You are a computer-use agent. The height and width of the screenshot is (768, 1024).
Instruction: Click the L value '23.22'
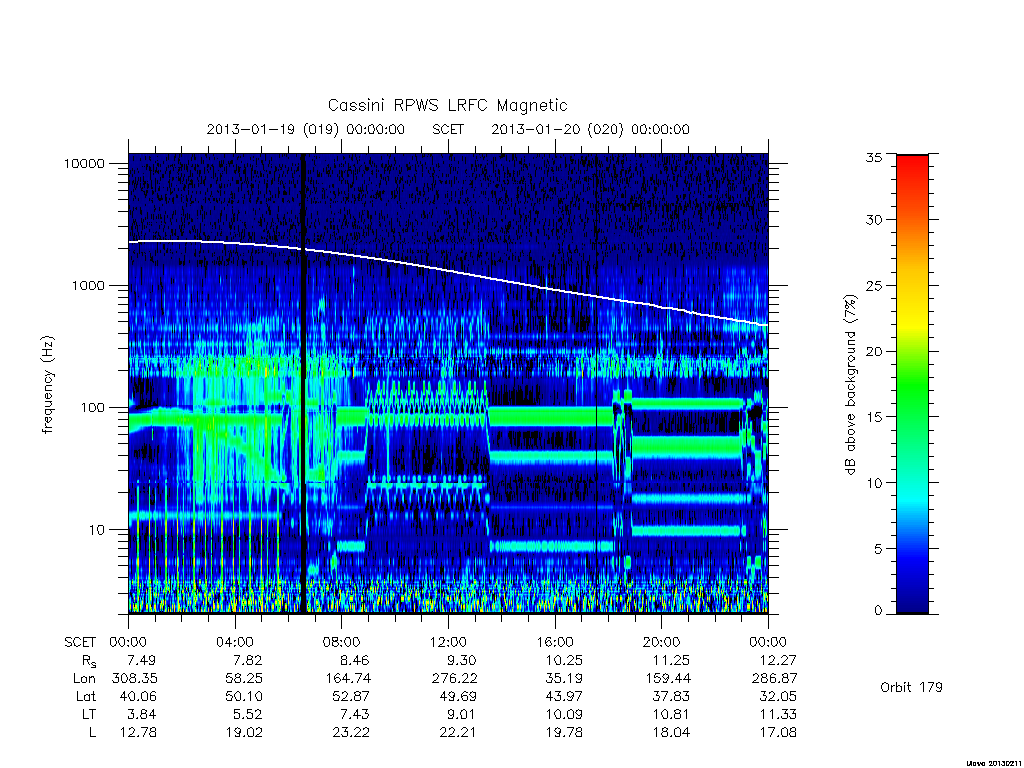point(351,733)
